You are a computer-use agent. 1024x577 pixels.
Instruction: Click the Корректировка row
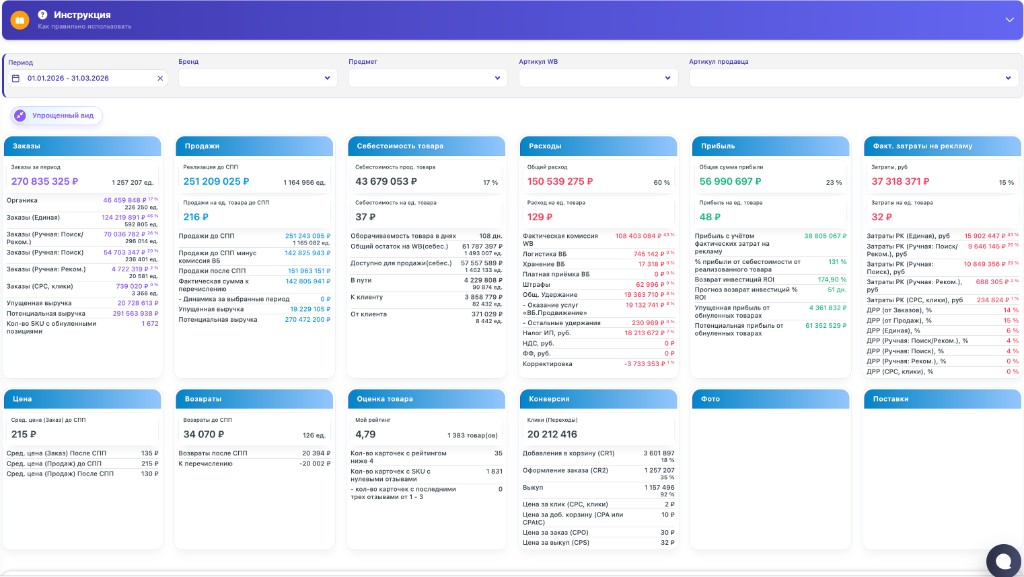tap(598, 364)
